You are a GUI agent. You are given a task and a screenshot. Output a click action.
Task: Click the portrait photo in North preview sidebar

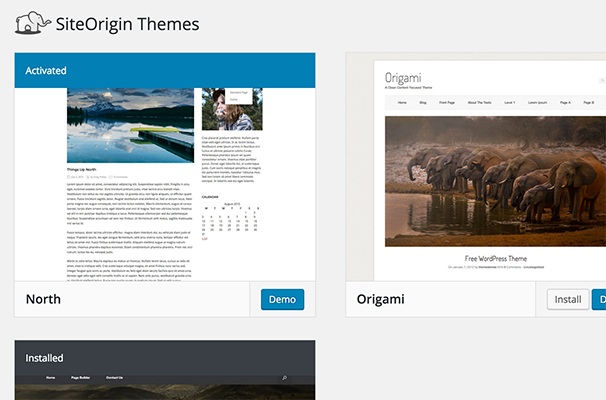click(x=232, y=109)
